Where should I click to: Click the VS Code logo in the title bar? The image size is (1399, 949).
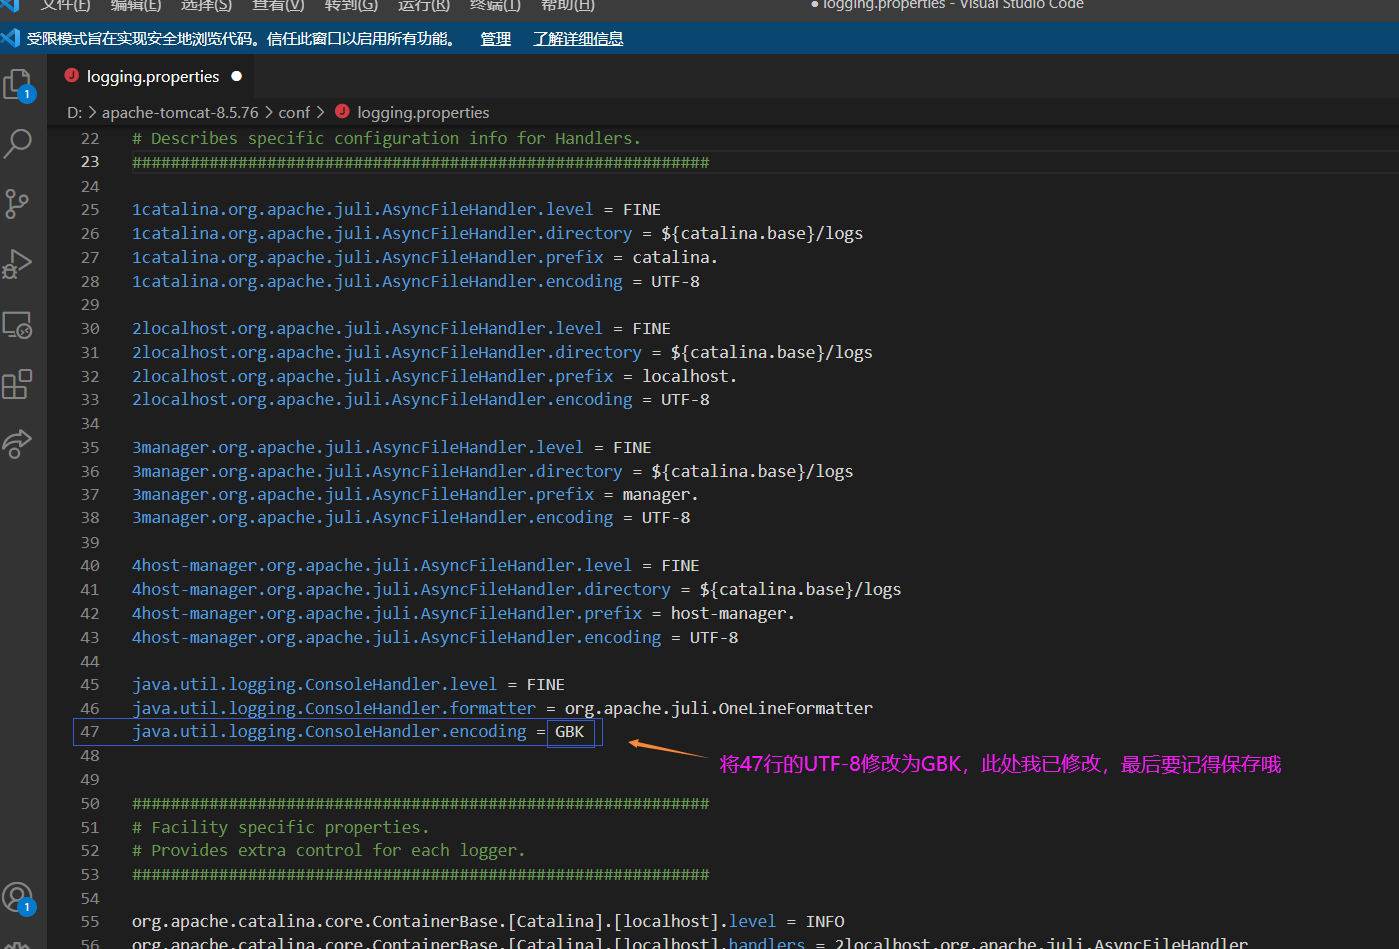point(10,5)
